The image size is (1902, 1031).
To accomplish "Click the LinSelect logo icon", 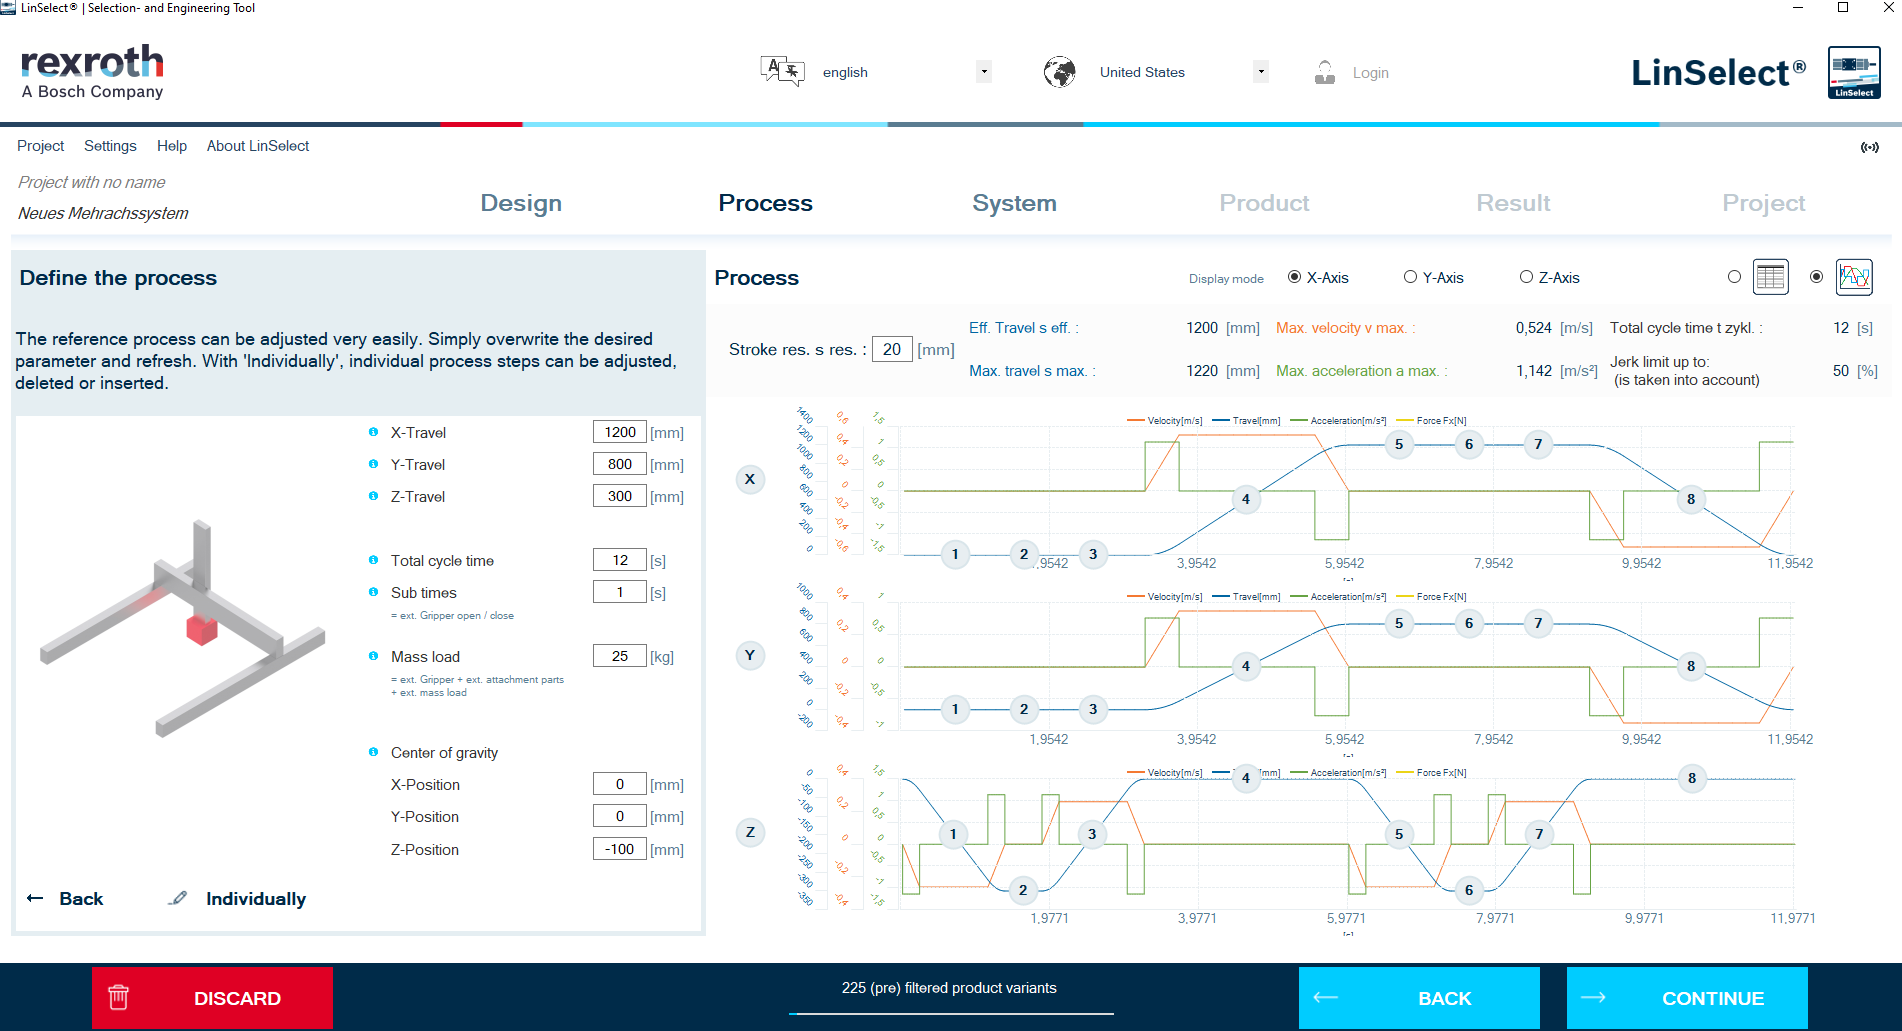I will (x=1853, y=72).
